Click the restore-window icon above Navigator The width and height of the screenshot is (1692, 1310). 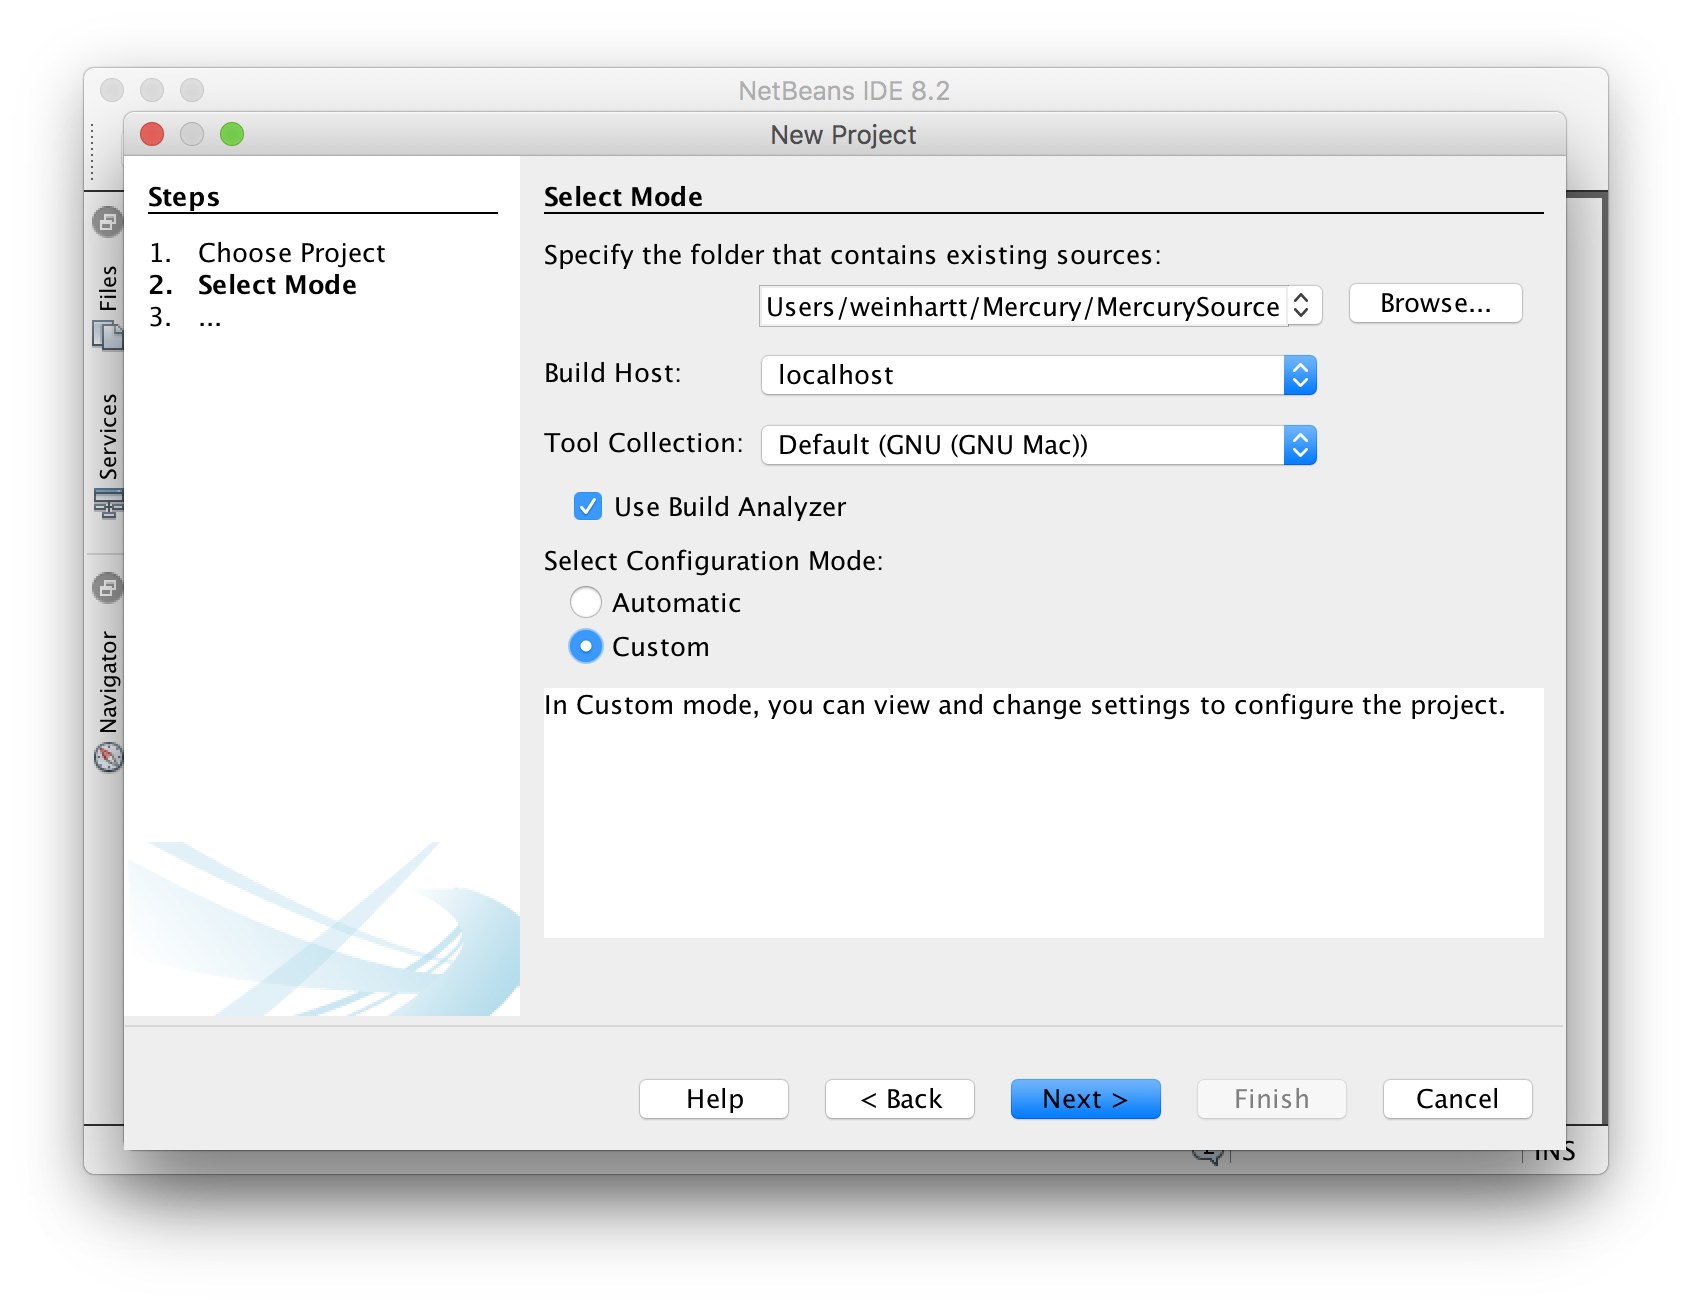[108, 587]
